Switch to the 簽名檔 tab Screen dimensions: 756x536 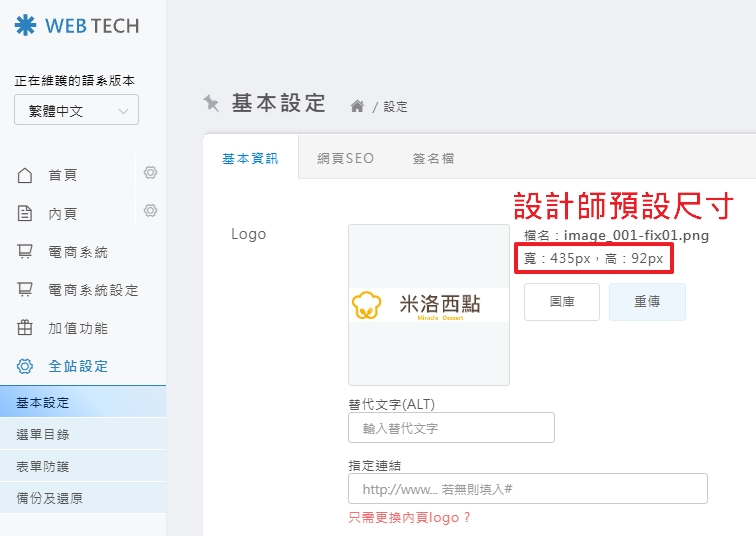pos(433,158)
